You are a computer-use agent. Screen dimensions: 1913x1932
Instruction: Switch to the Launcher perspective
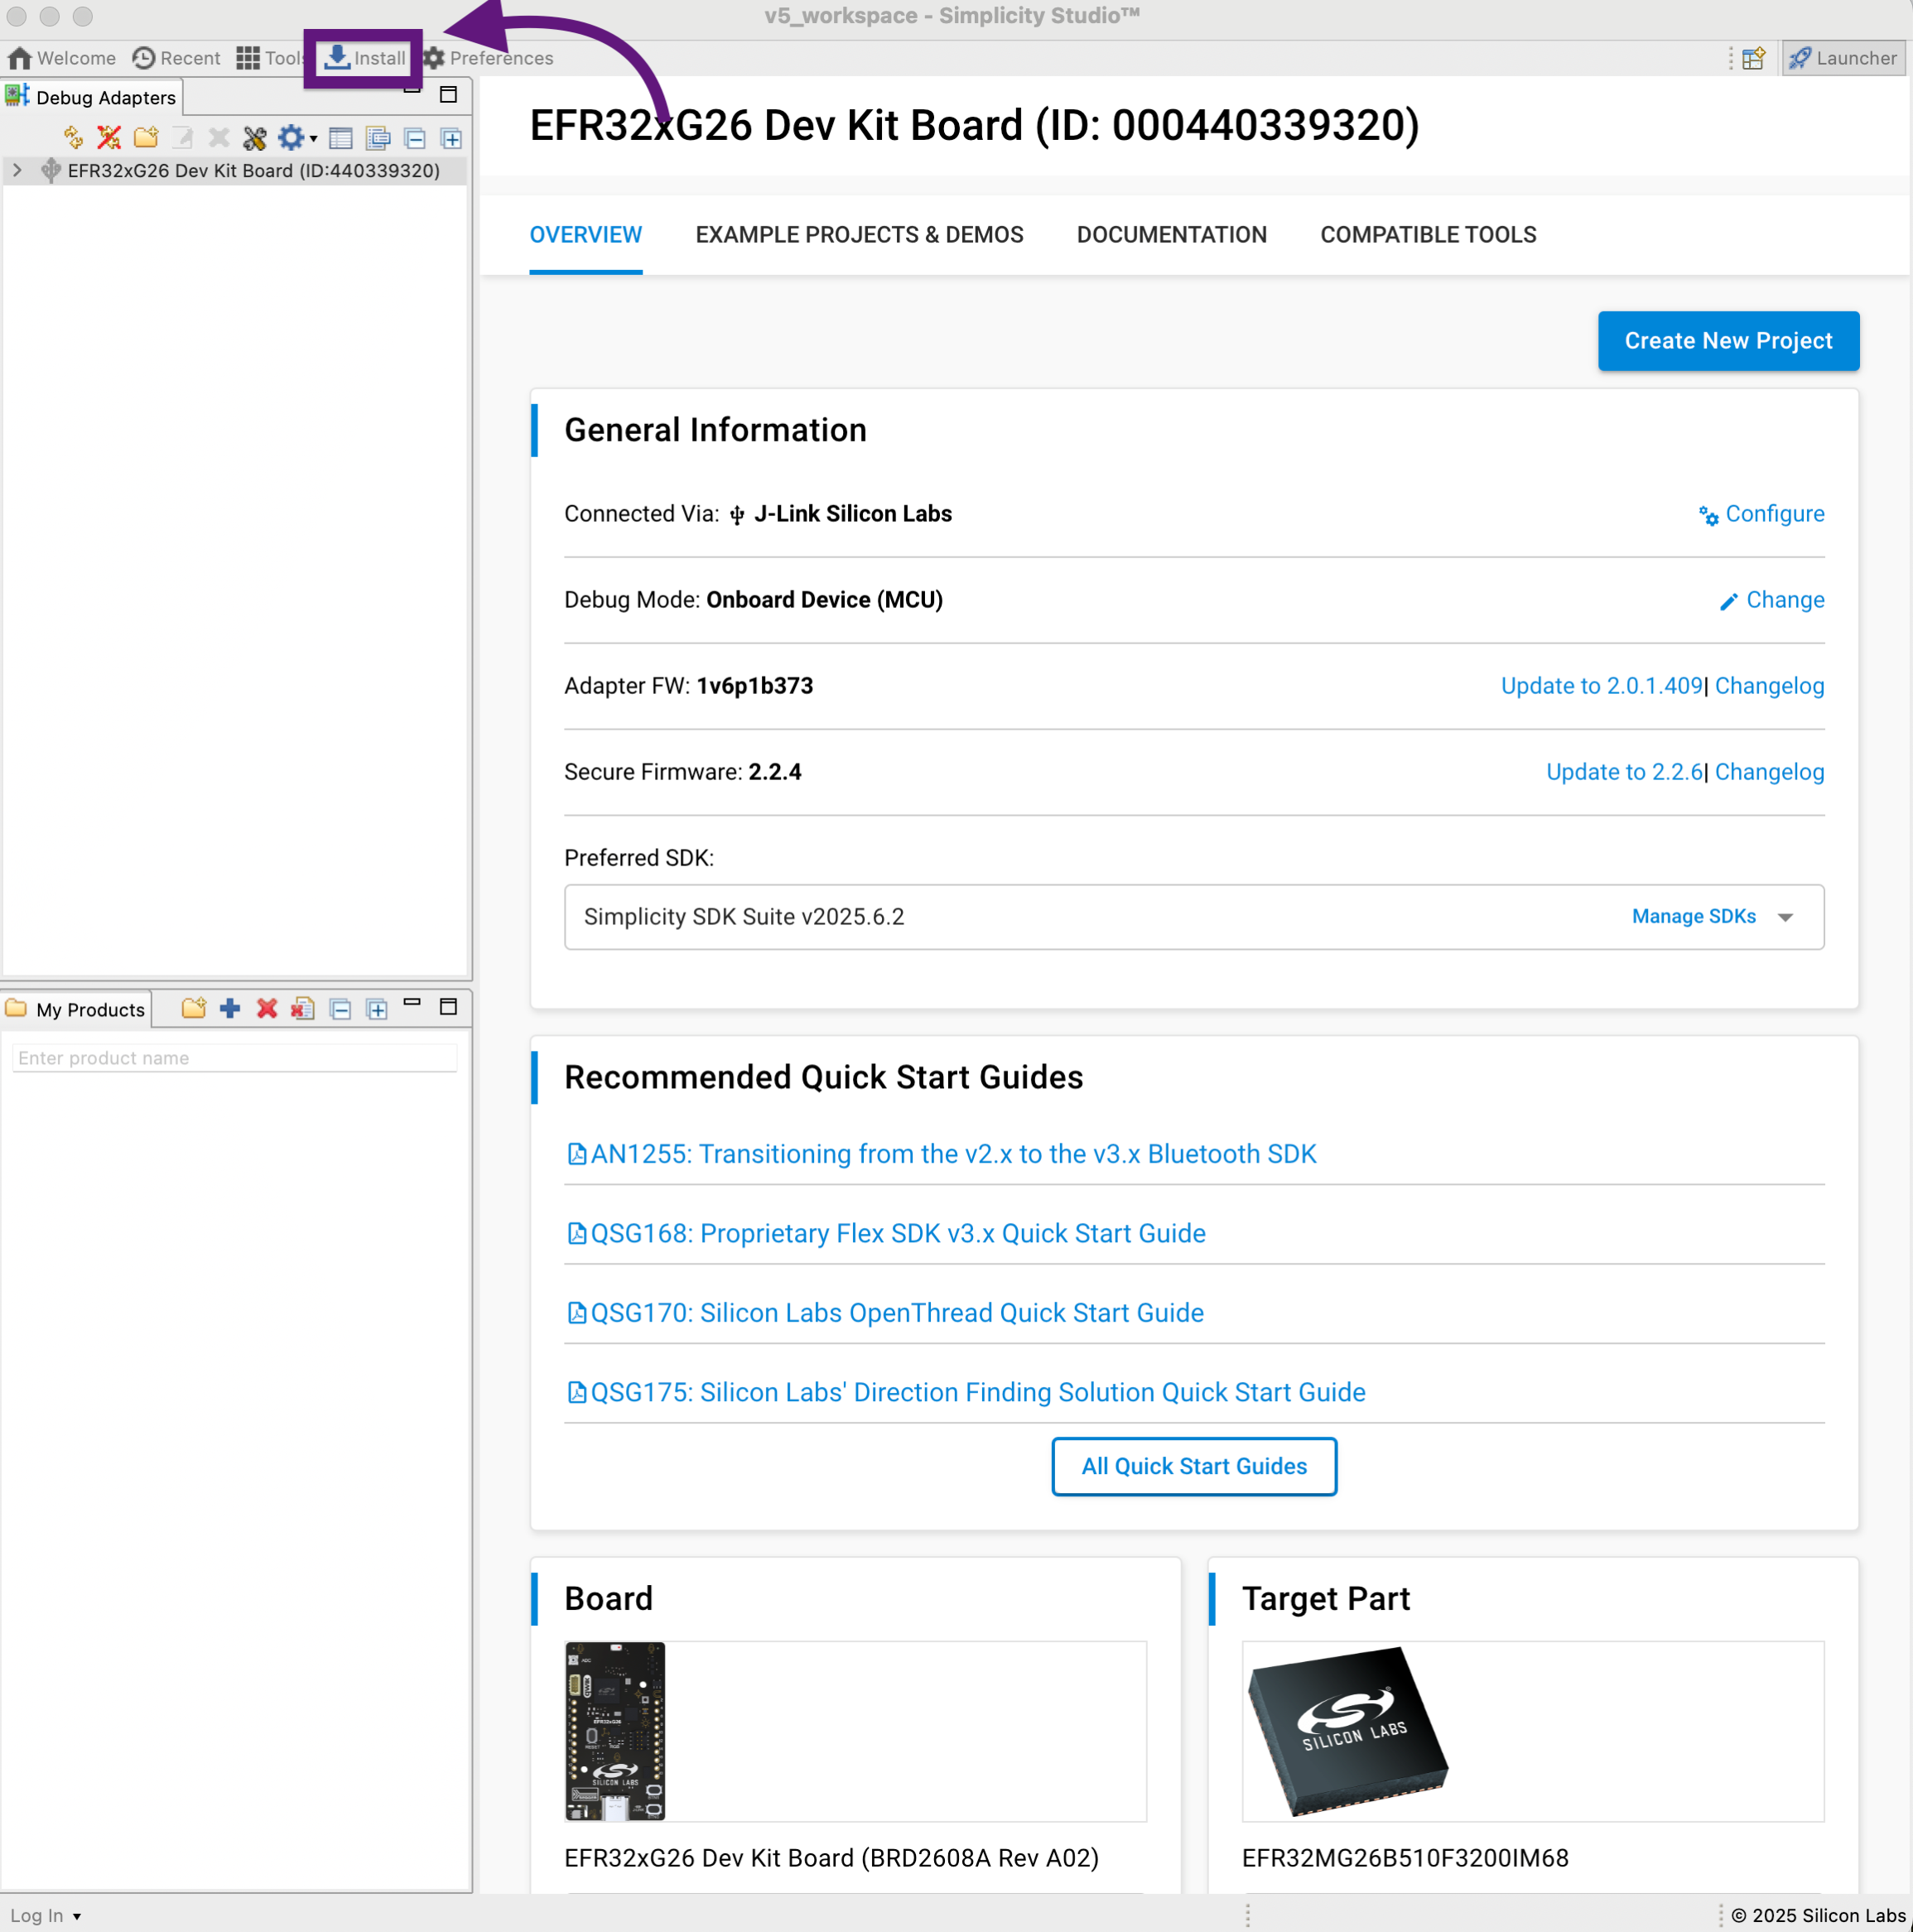1843,58
